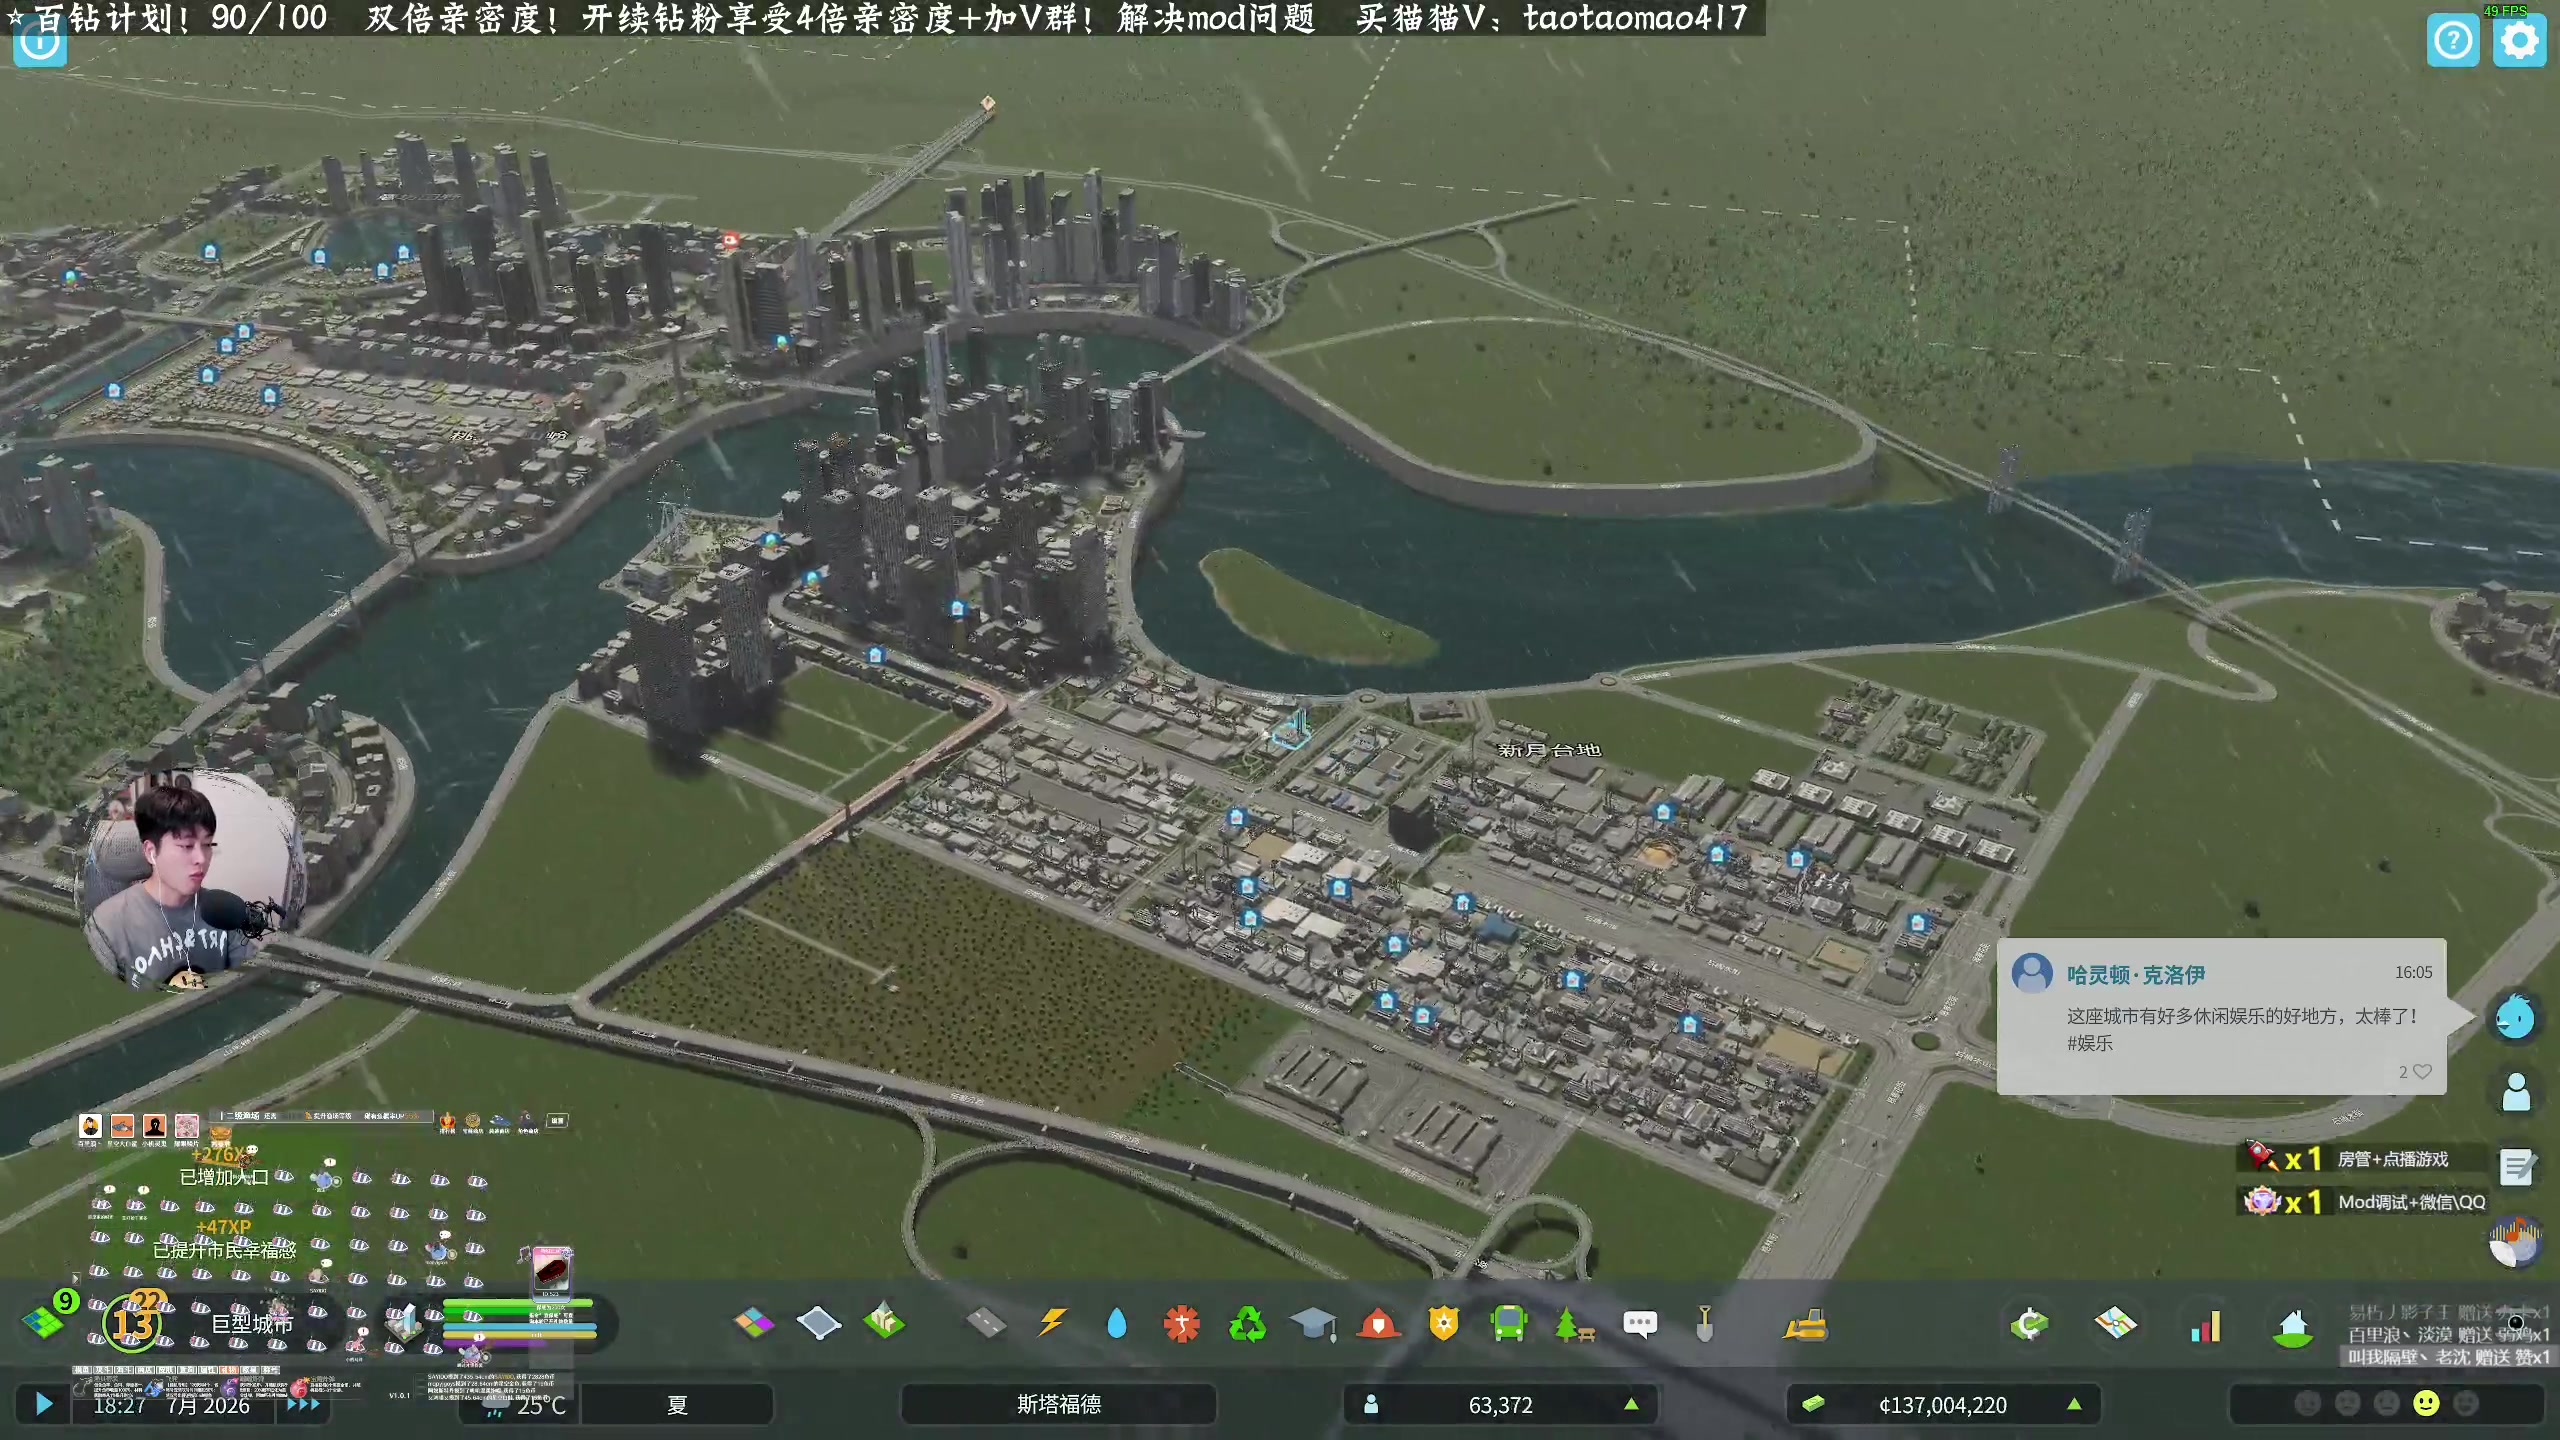
Task: Click the chirp author avatar
Action: (x=2031, y=972)
